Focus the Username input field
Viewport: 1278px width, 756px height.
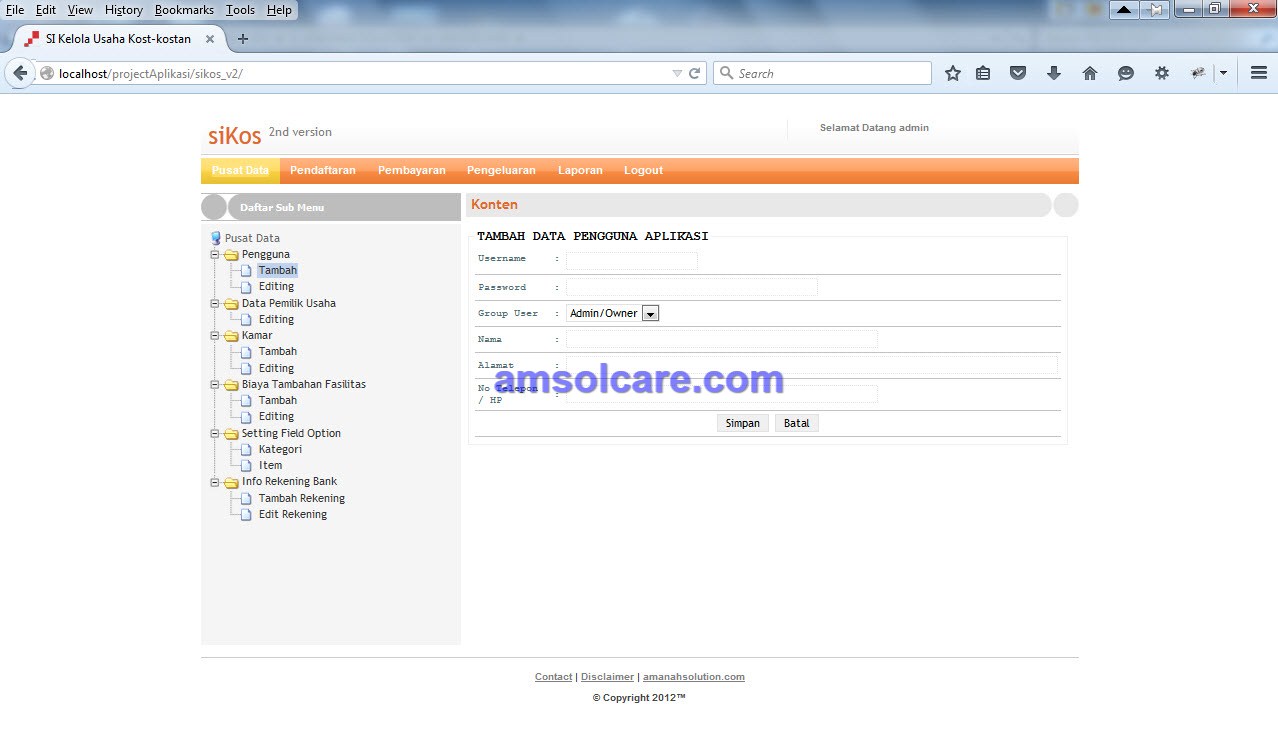pyautogui.click(x=632, y=261)
